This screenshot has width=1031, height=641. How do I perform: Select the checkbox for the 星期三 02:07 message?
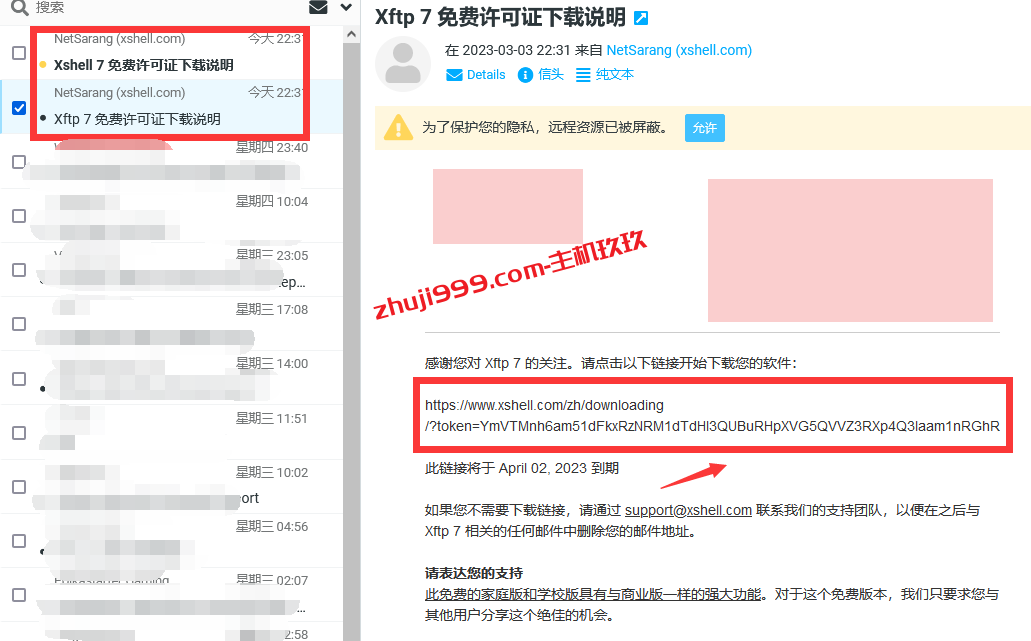(19, 595)
